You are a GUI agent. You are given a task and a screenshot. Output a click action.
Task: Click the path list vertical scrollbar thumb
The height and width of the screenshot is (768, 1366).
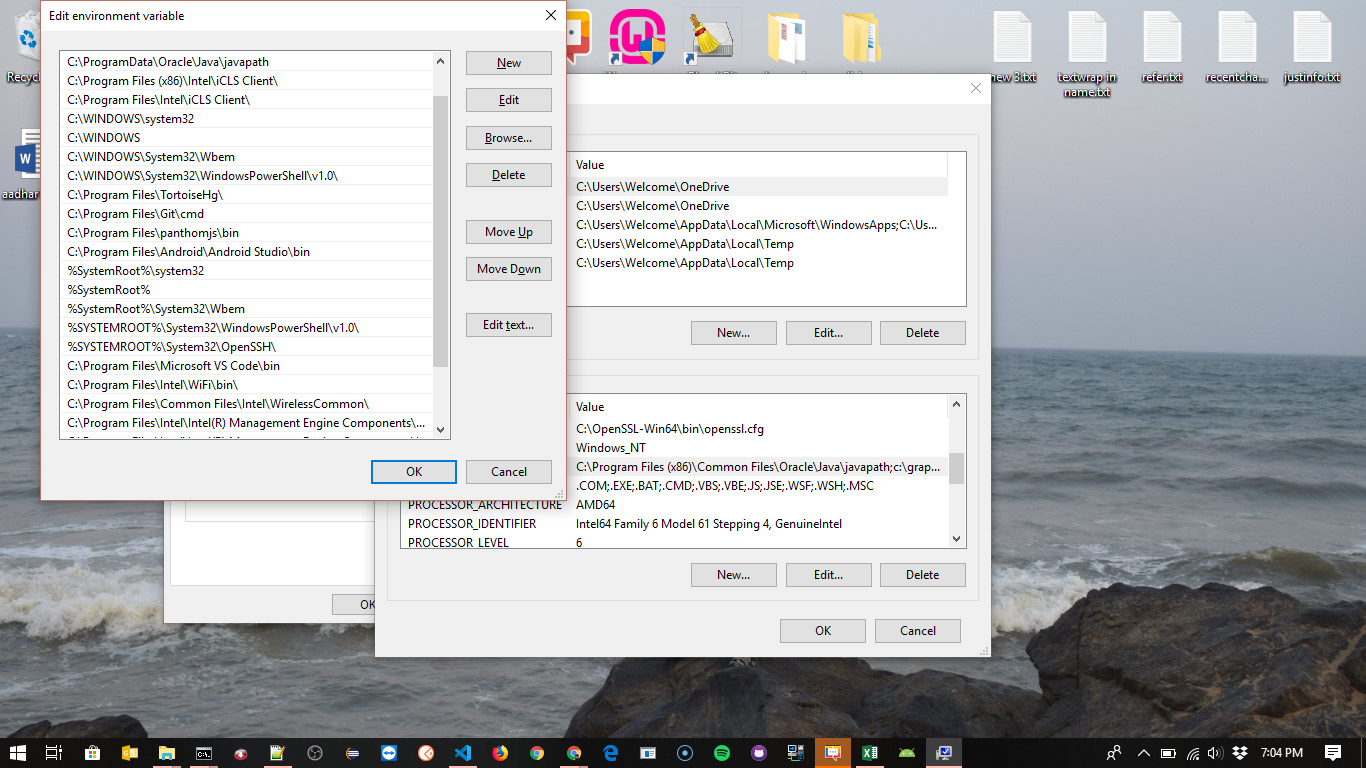[x=441, y=231]
